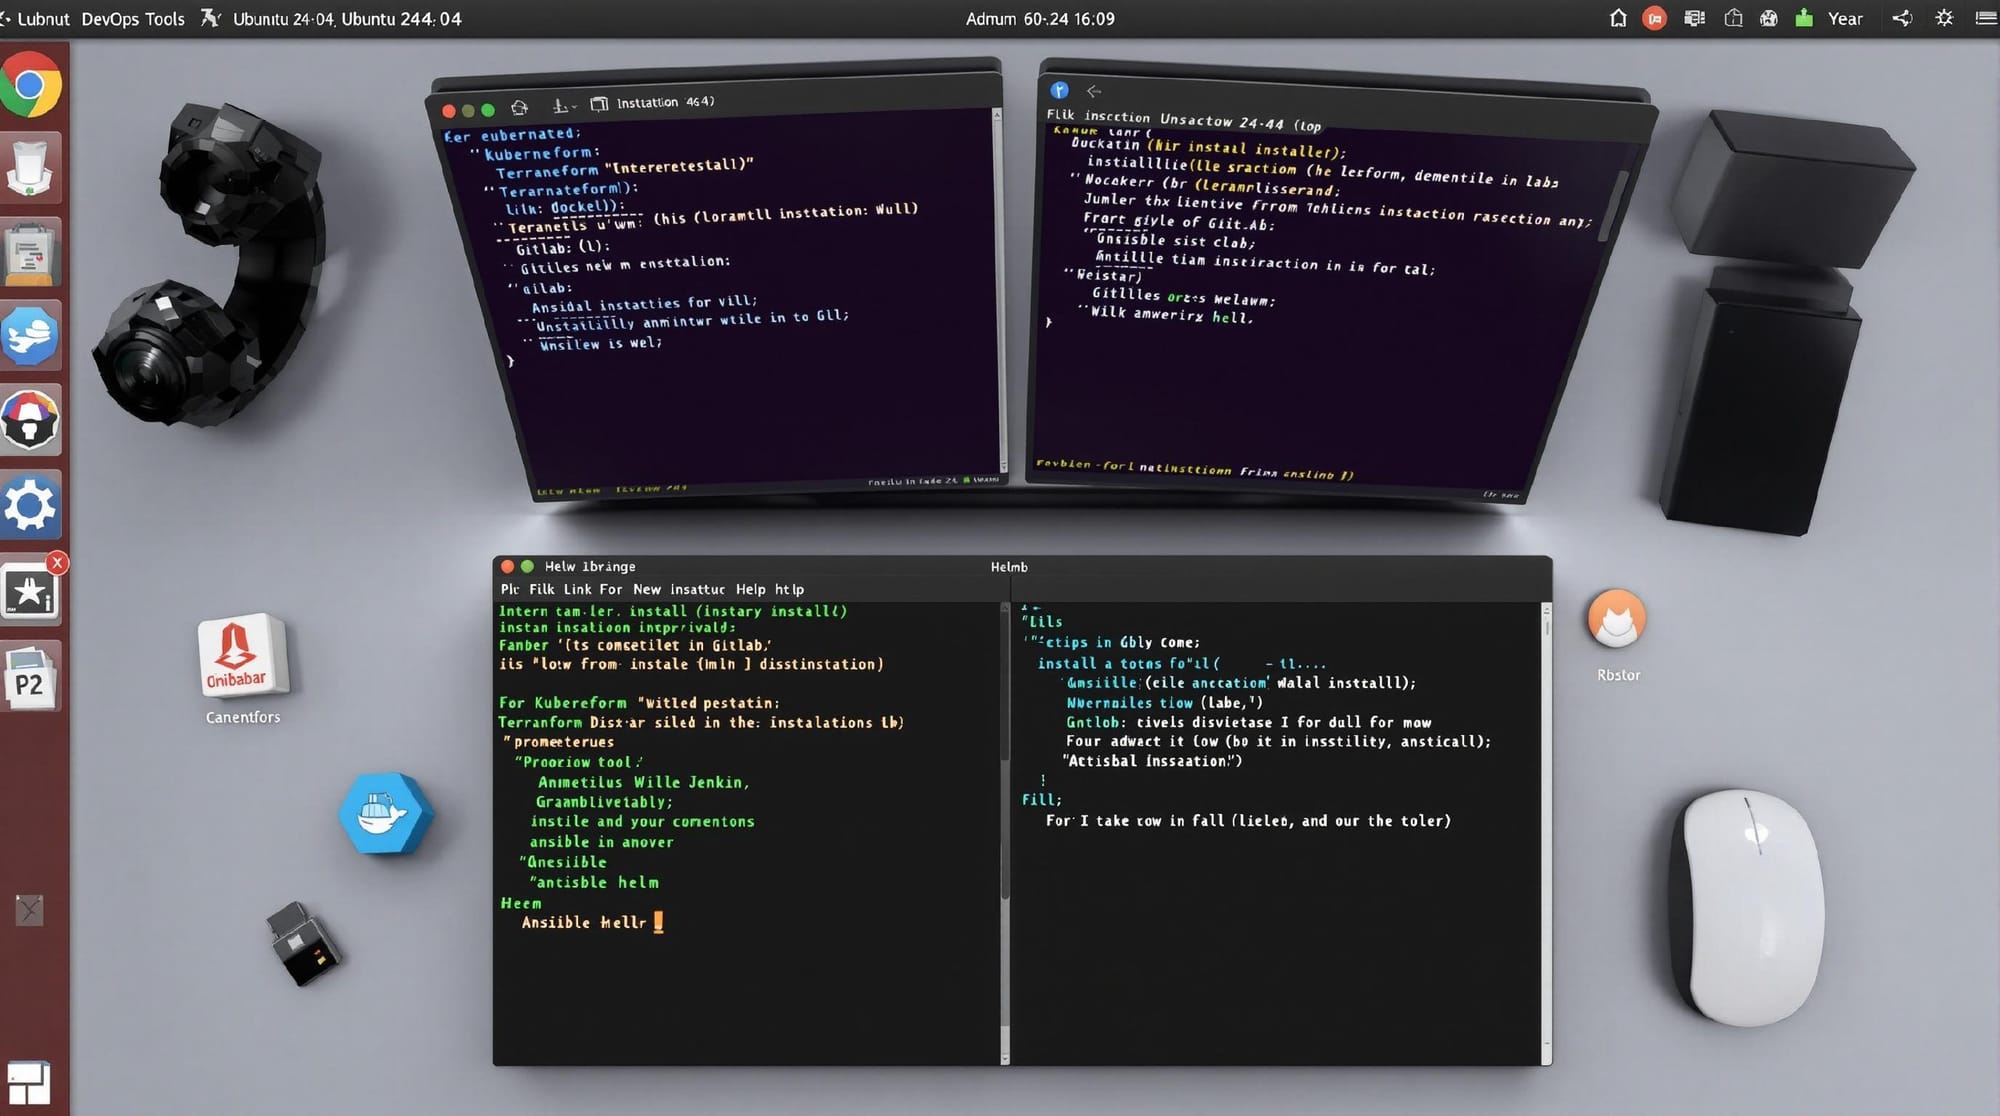Open the insattuc menu
This screenshot has height=1116, width=2000.
tap(697, 589)
